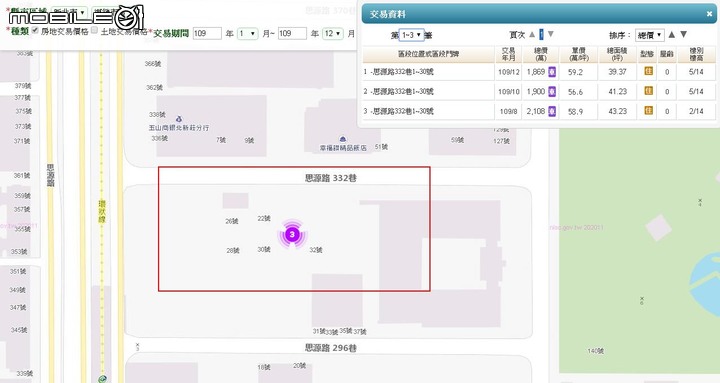This screenshot has height=383, width=720.
Task: Click the orange 住 type icon in row 1
Action: click(x=648, y=71)
